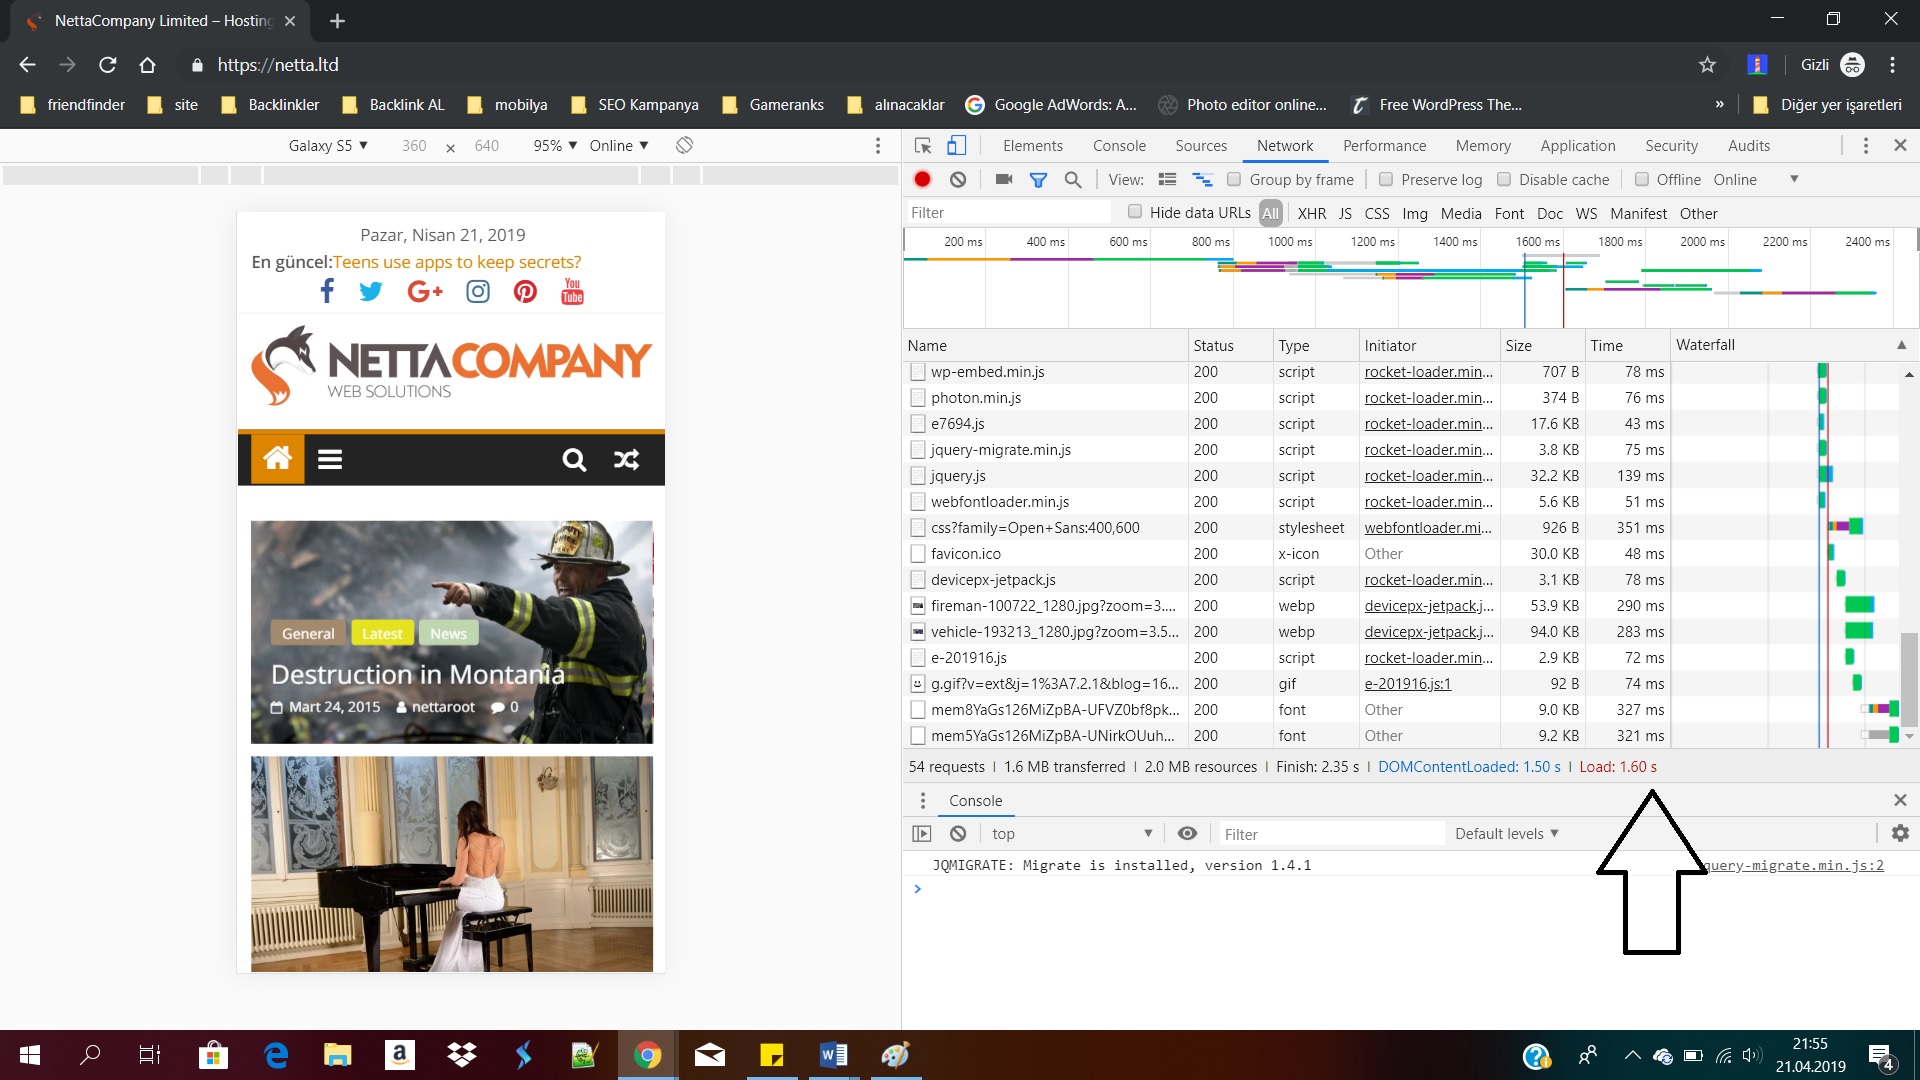Toggle the device toolbar icon
The width and height of the screenshot is (1920, 1080).
coord(957,146)
